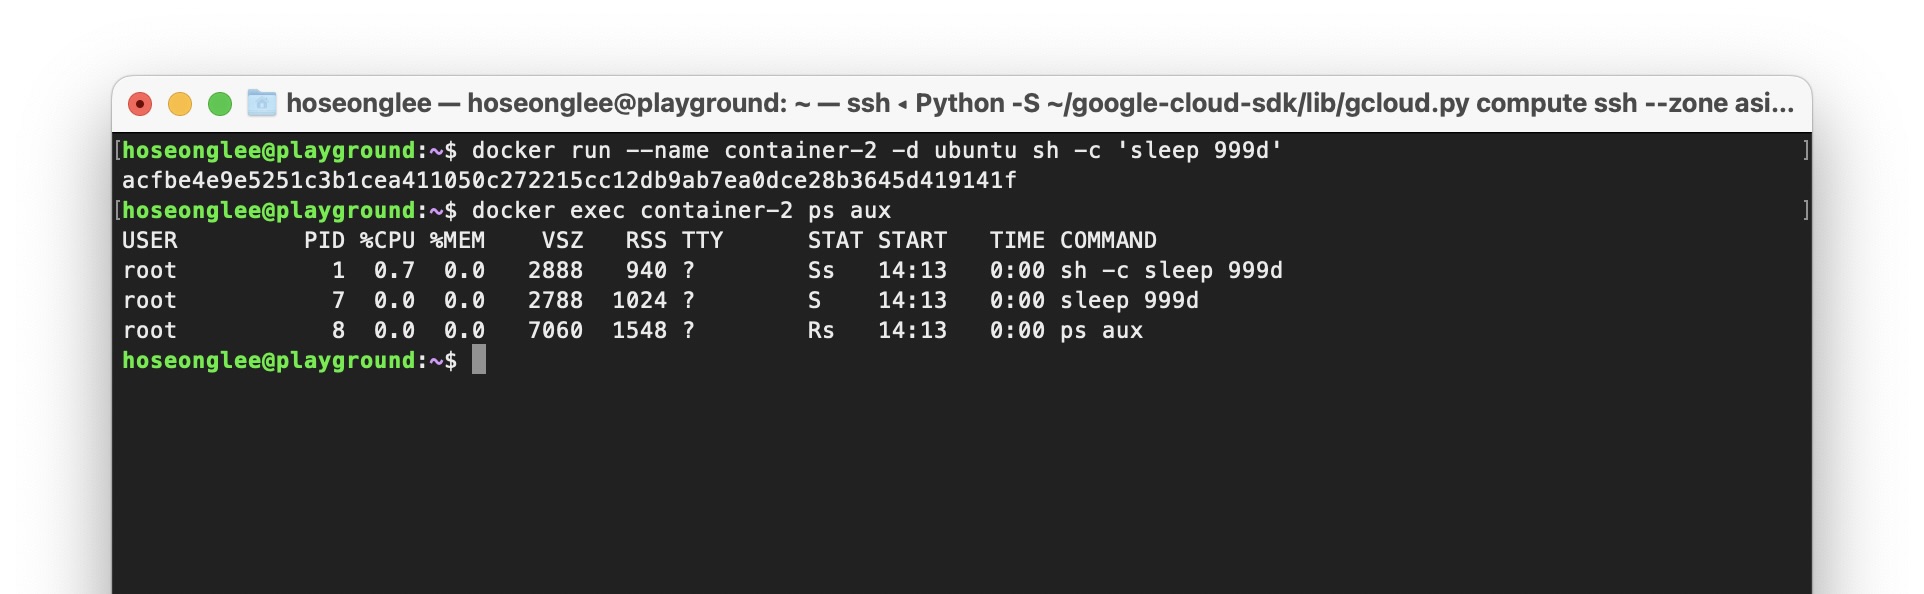Click the blocky terminal cursor
Viewport: 1924px width, 594px height.
point(477,360)
